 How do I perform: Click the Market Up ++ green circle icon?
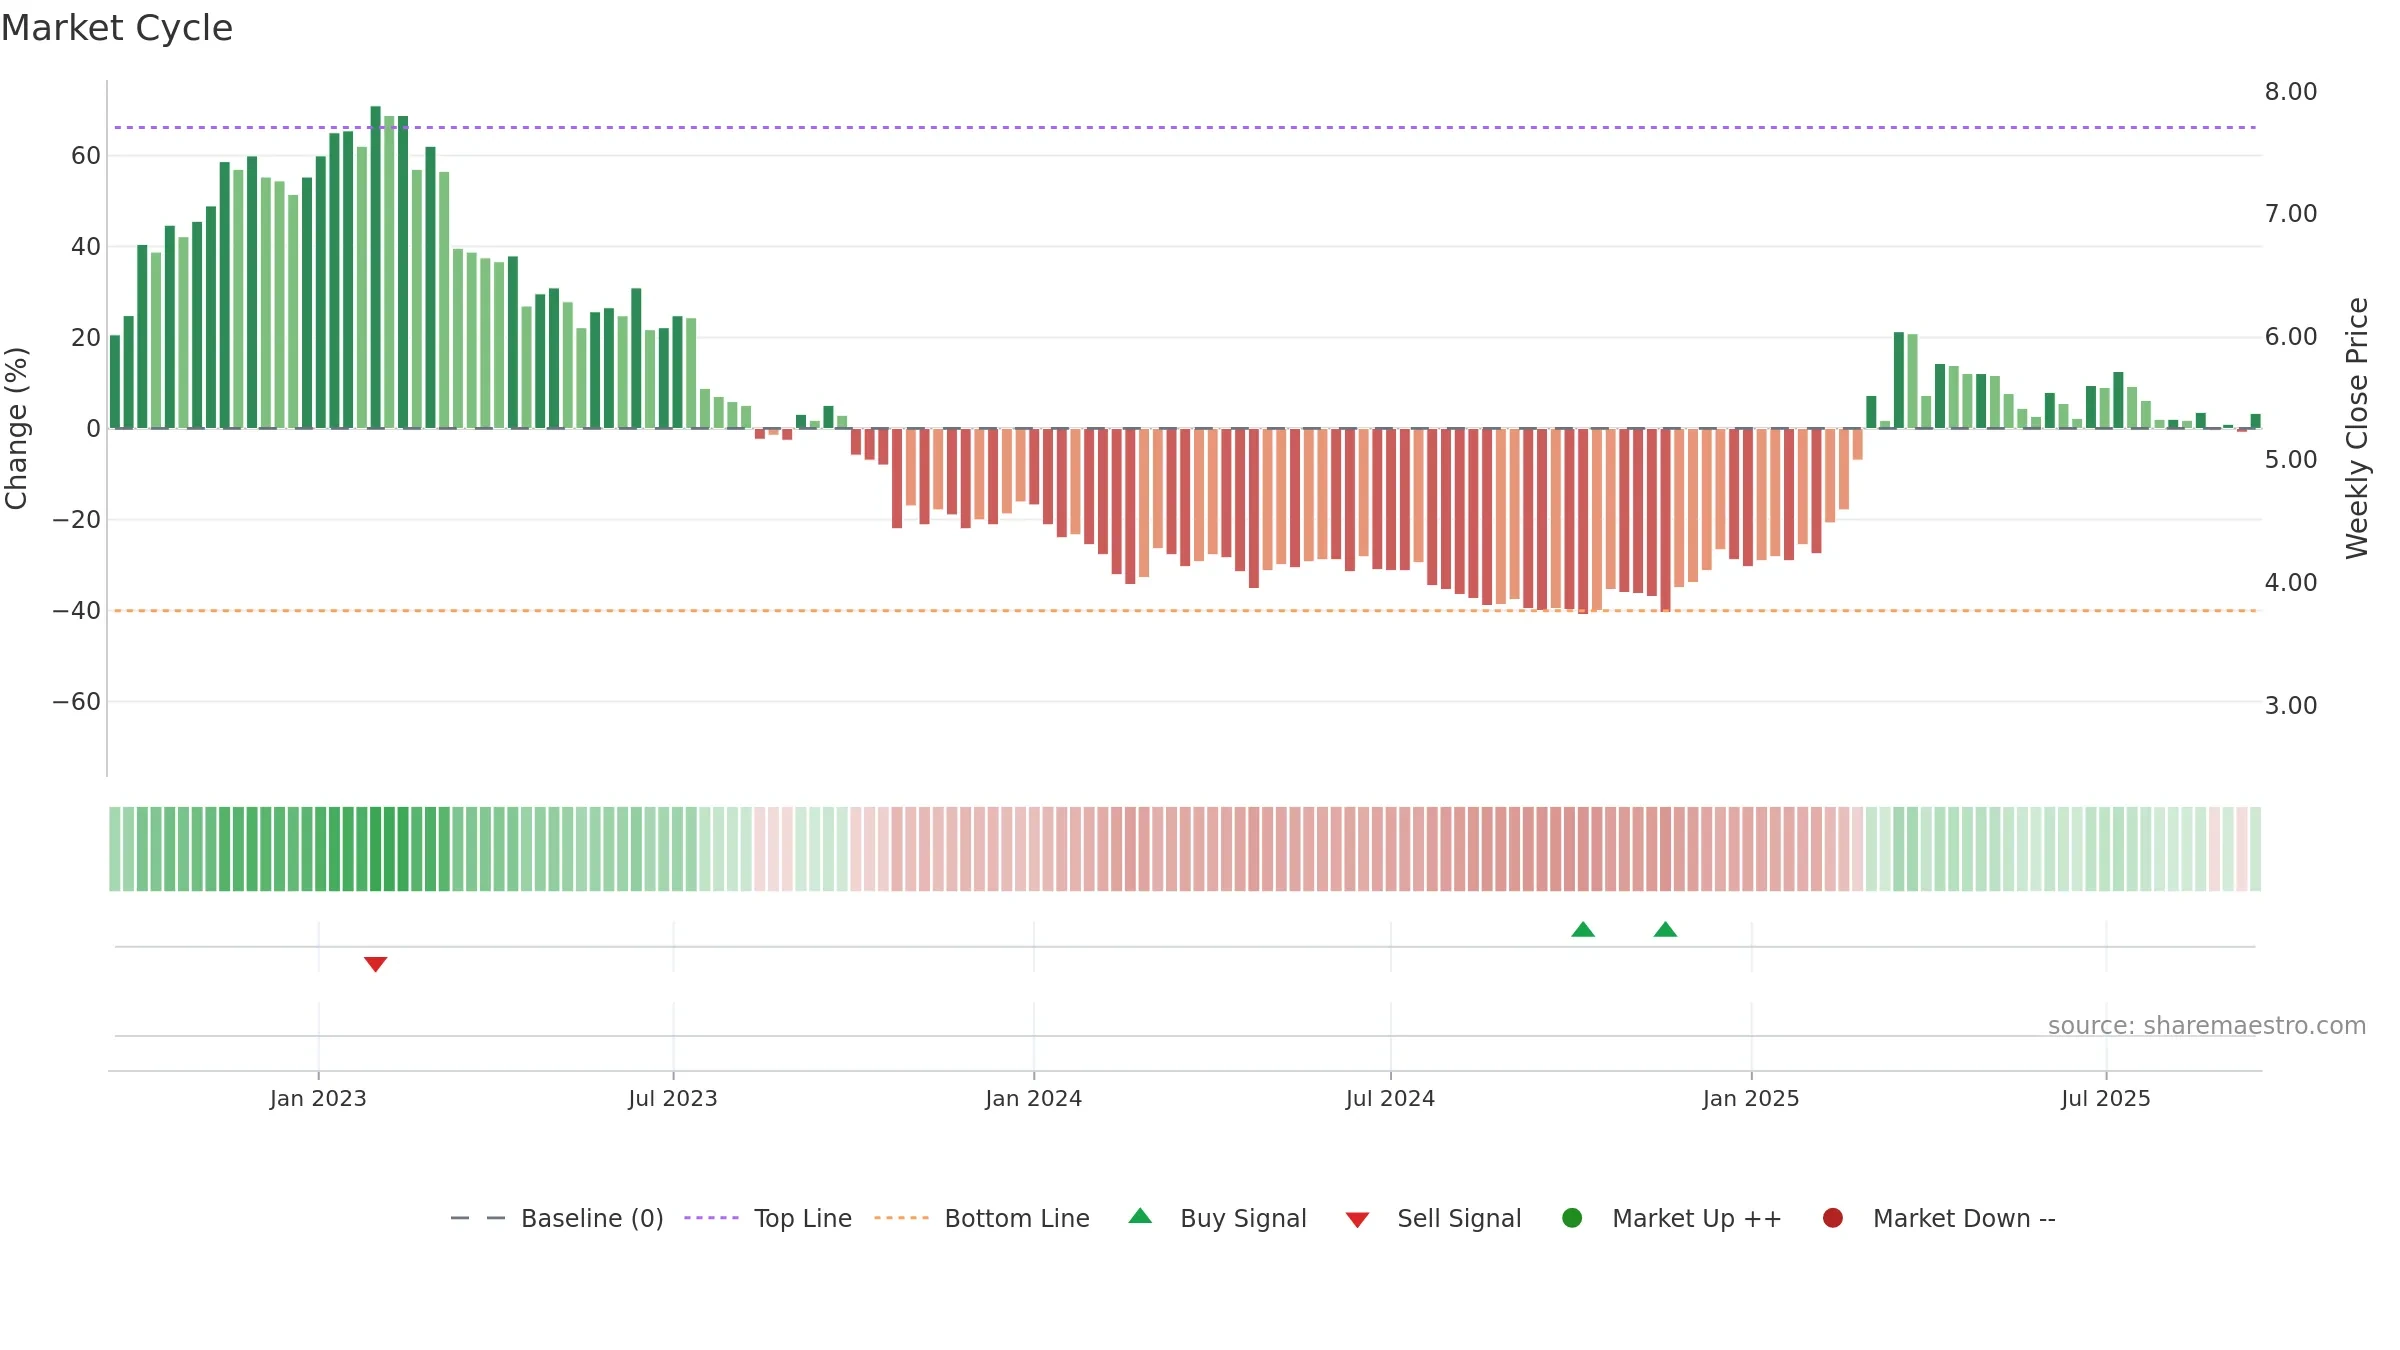click(1572, 1218)
